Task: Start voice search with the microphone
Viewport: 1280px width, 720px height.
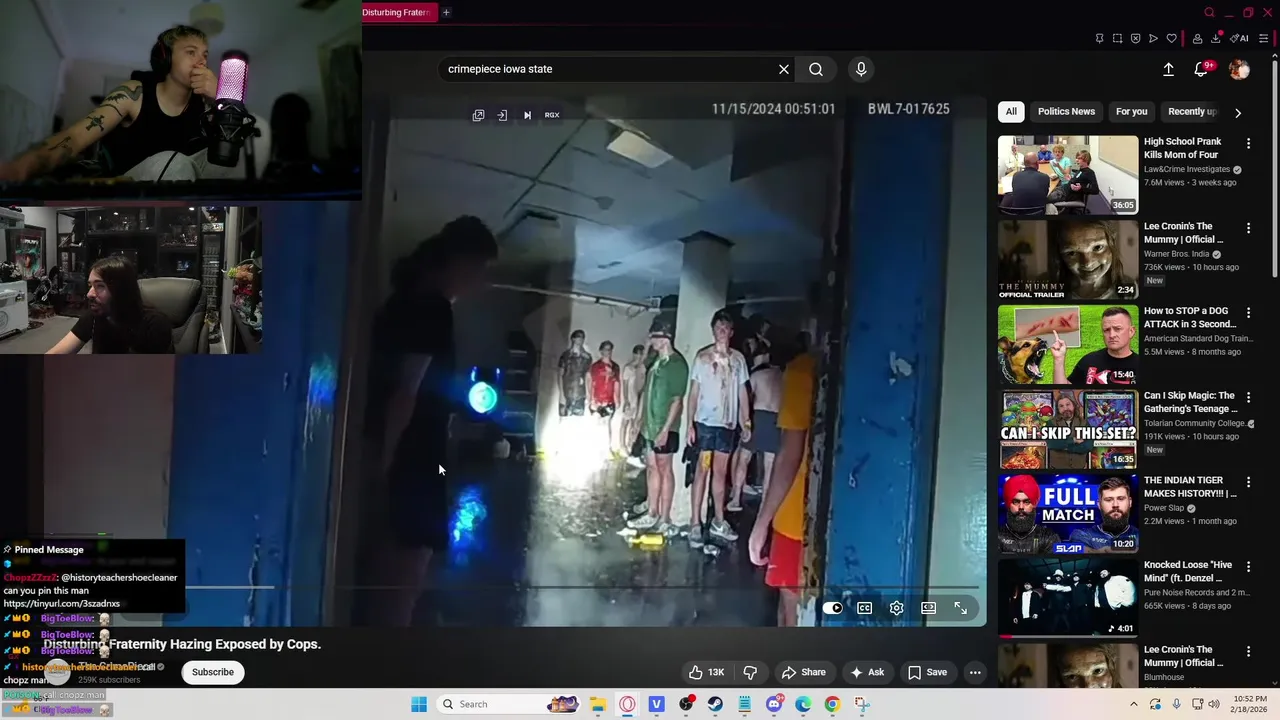Action: coord(861,69)
